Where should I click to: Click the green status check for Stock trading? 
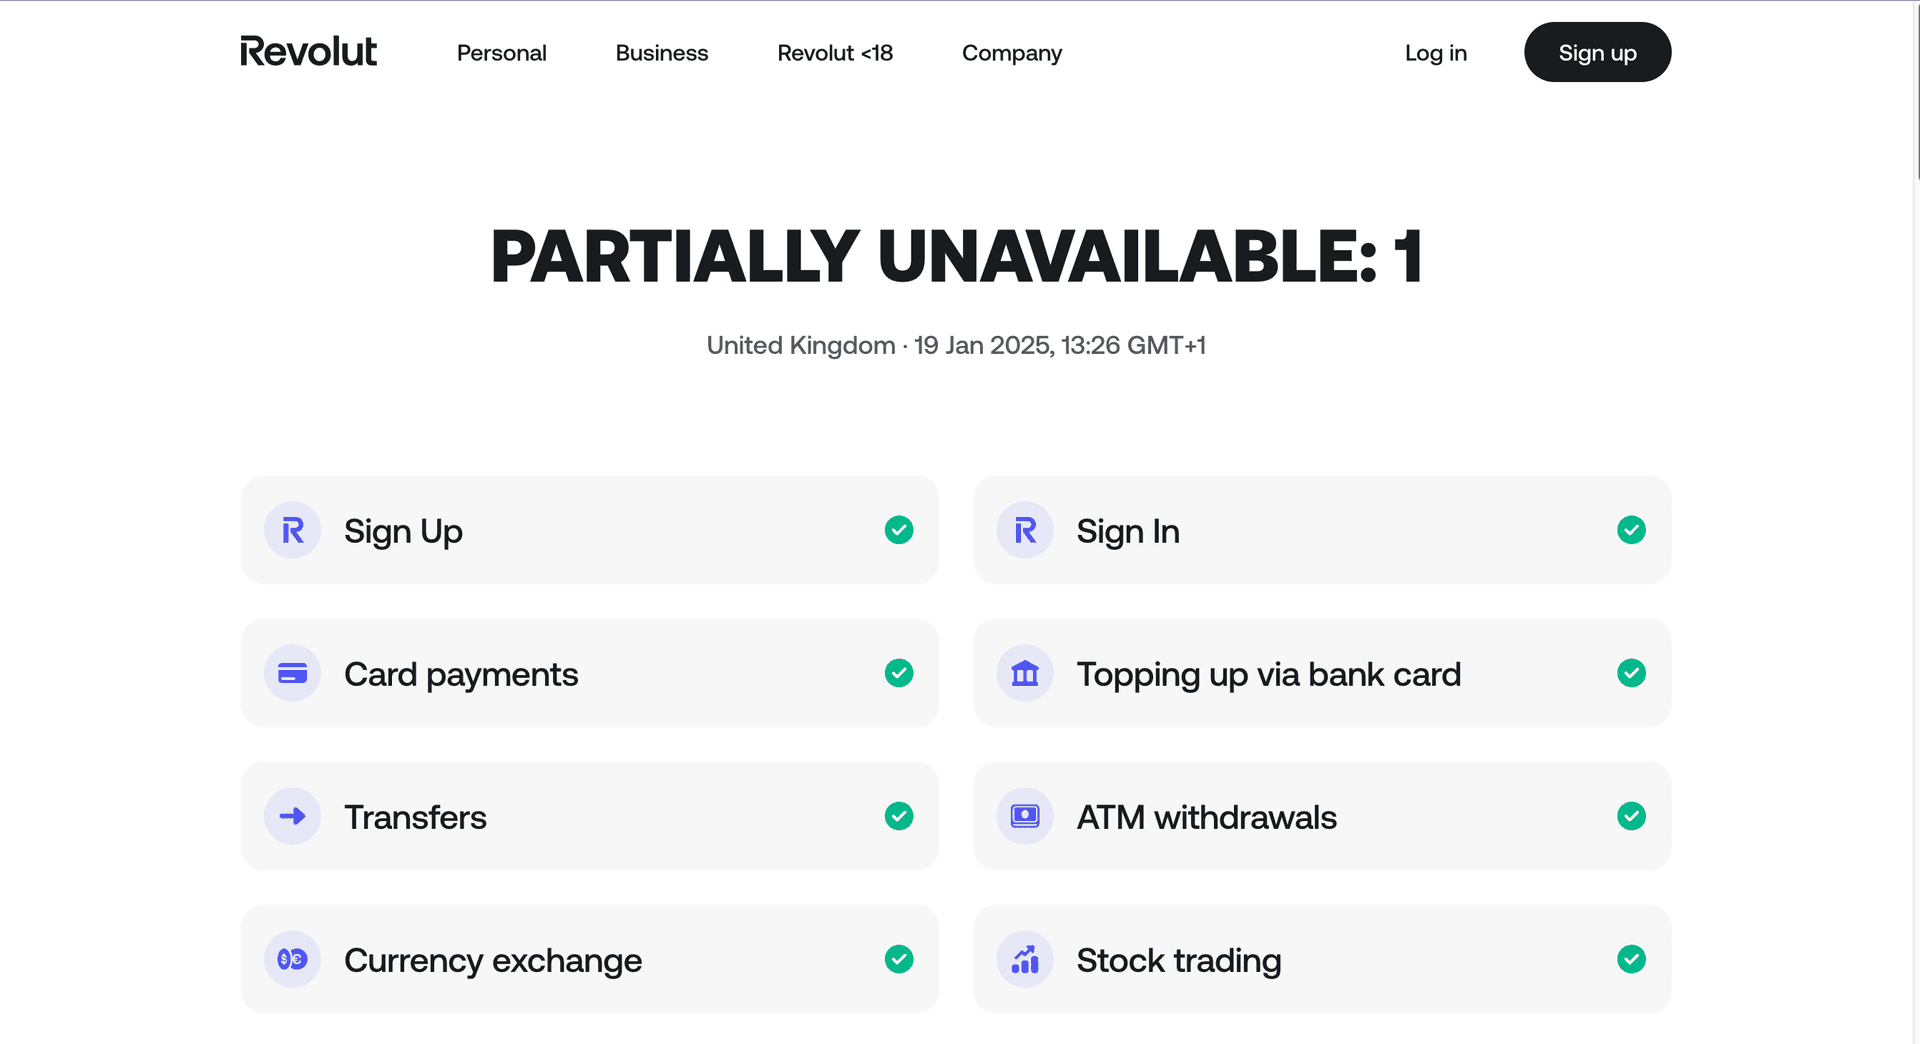click(1632, 959)
